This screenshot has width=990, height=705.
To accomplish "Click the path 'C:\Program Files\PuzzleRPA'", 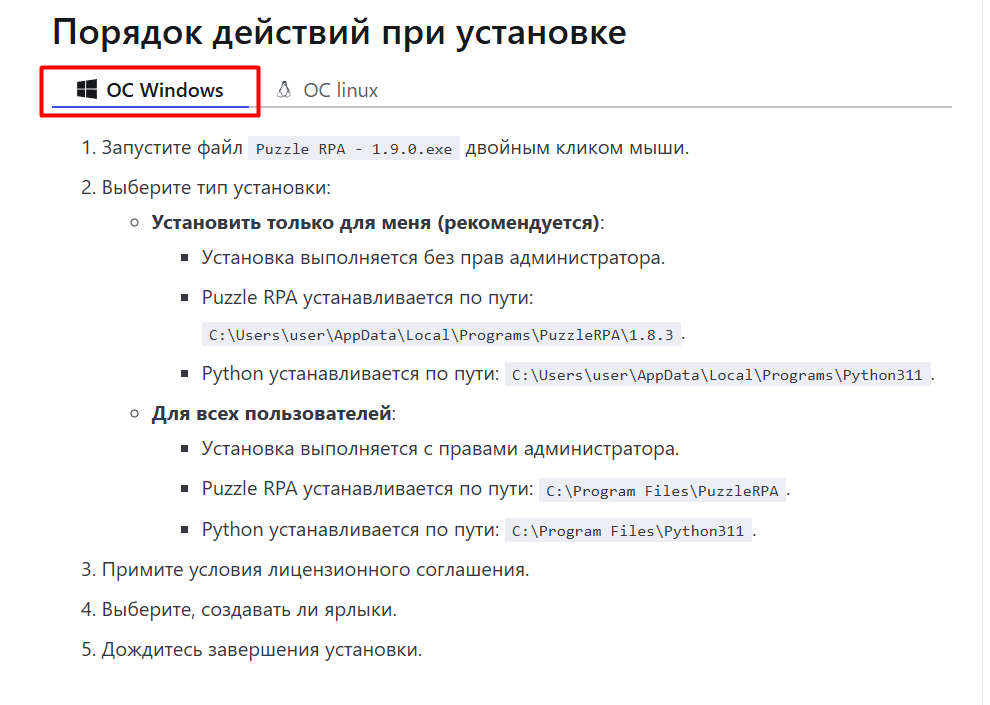I will [662, 490].
